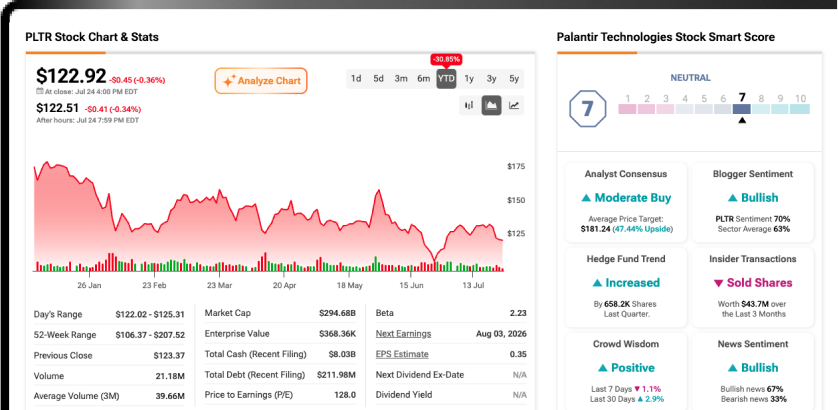Open the EPS Estimate link
The image size is (838, 410).
402,354
